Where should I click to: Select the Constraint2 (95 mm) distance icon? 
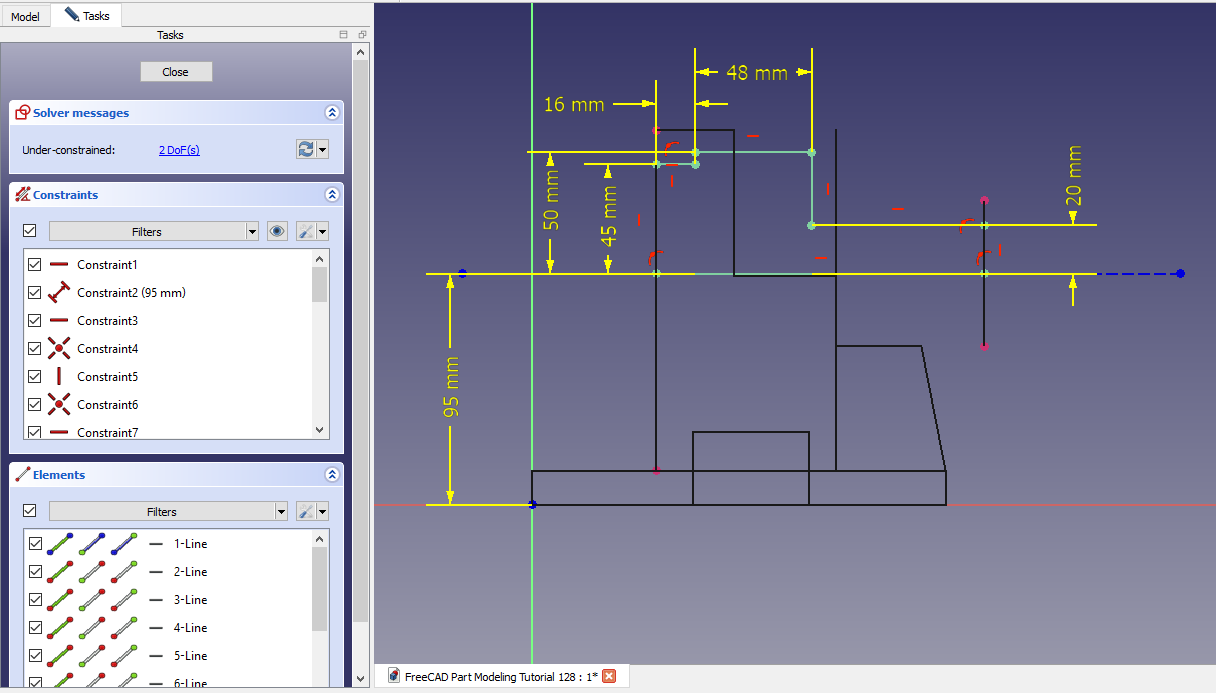[x=59, y=293]
